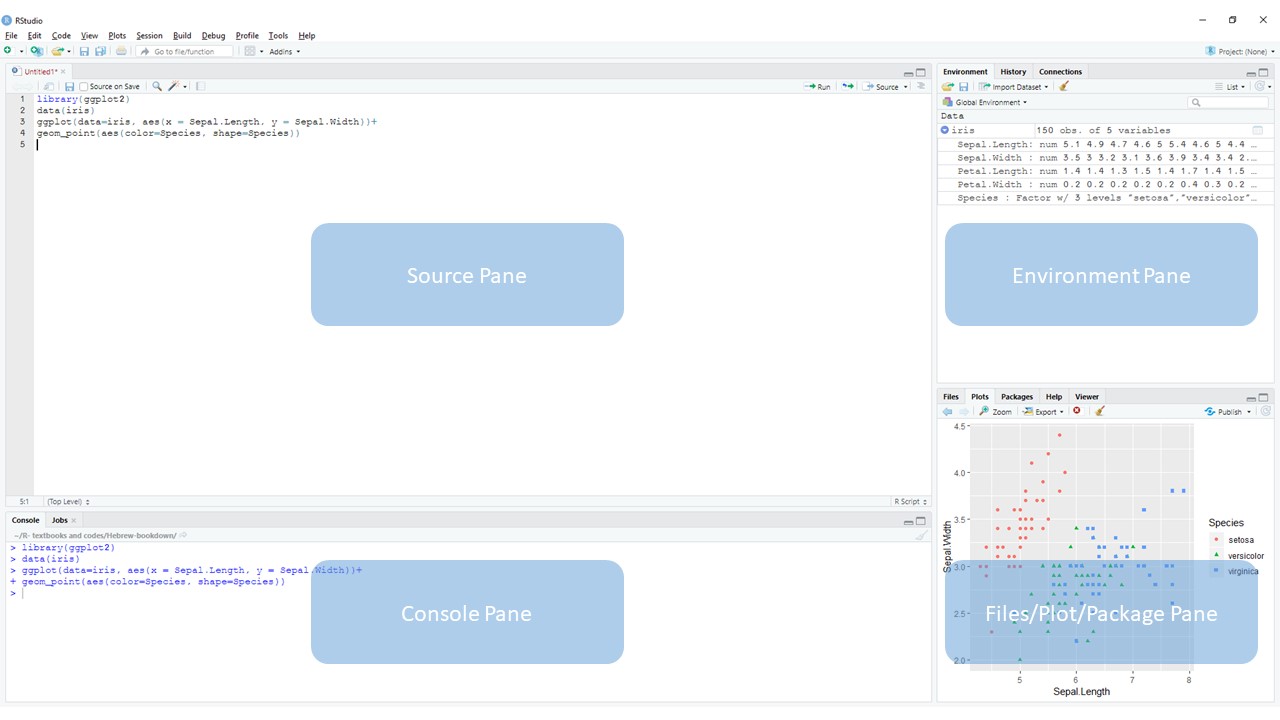The height and width of the screenshot is (720, 1280).
Task: Open the recent files dropdown arrow
Action: tap(70, 51)
